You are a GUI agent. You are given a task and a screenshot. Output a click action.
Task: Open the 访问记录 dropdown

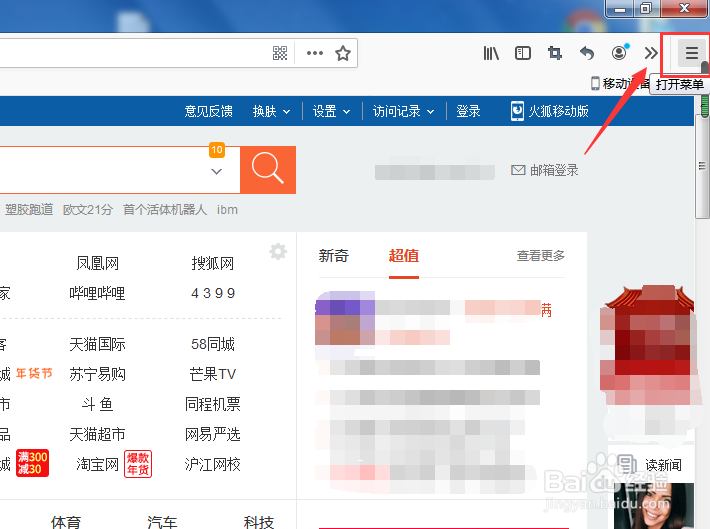click(403, 111)
